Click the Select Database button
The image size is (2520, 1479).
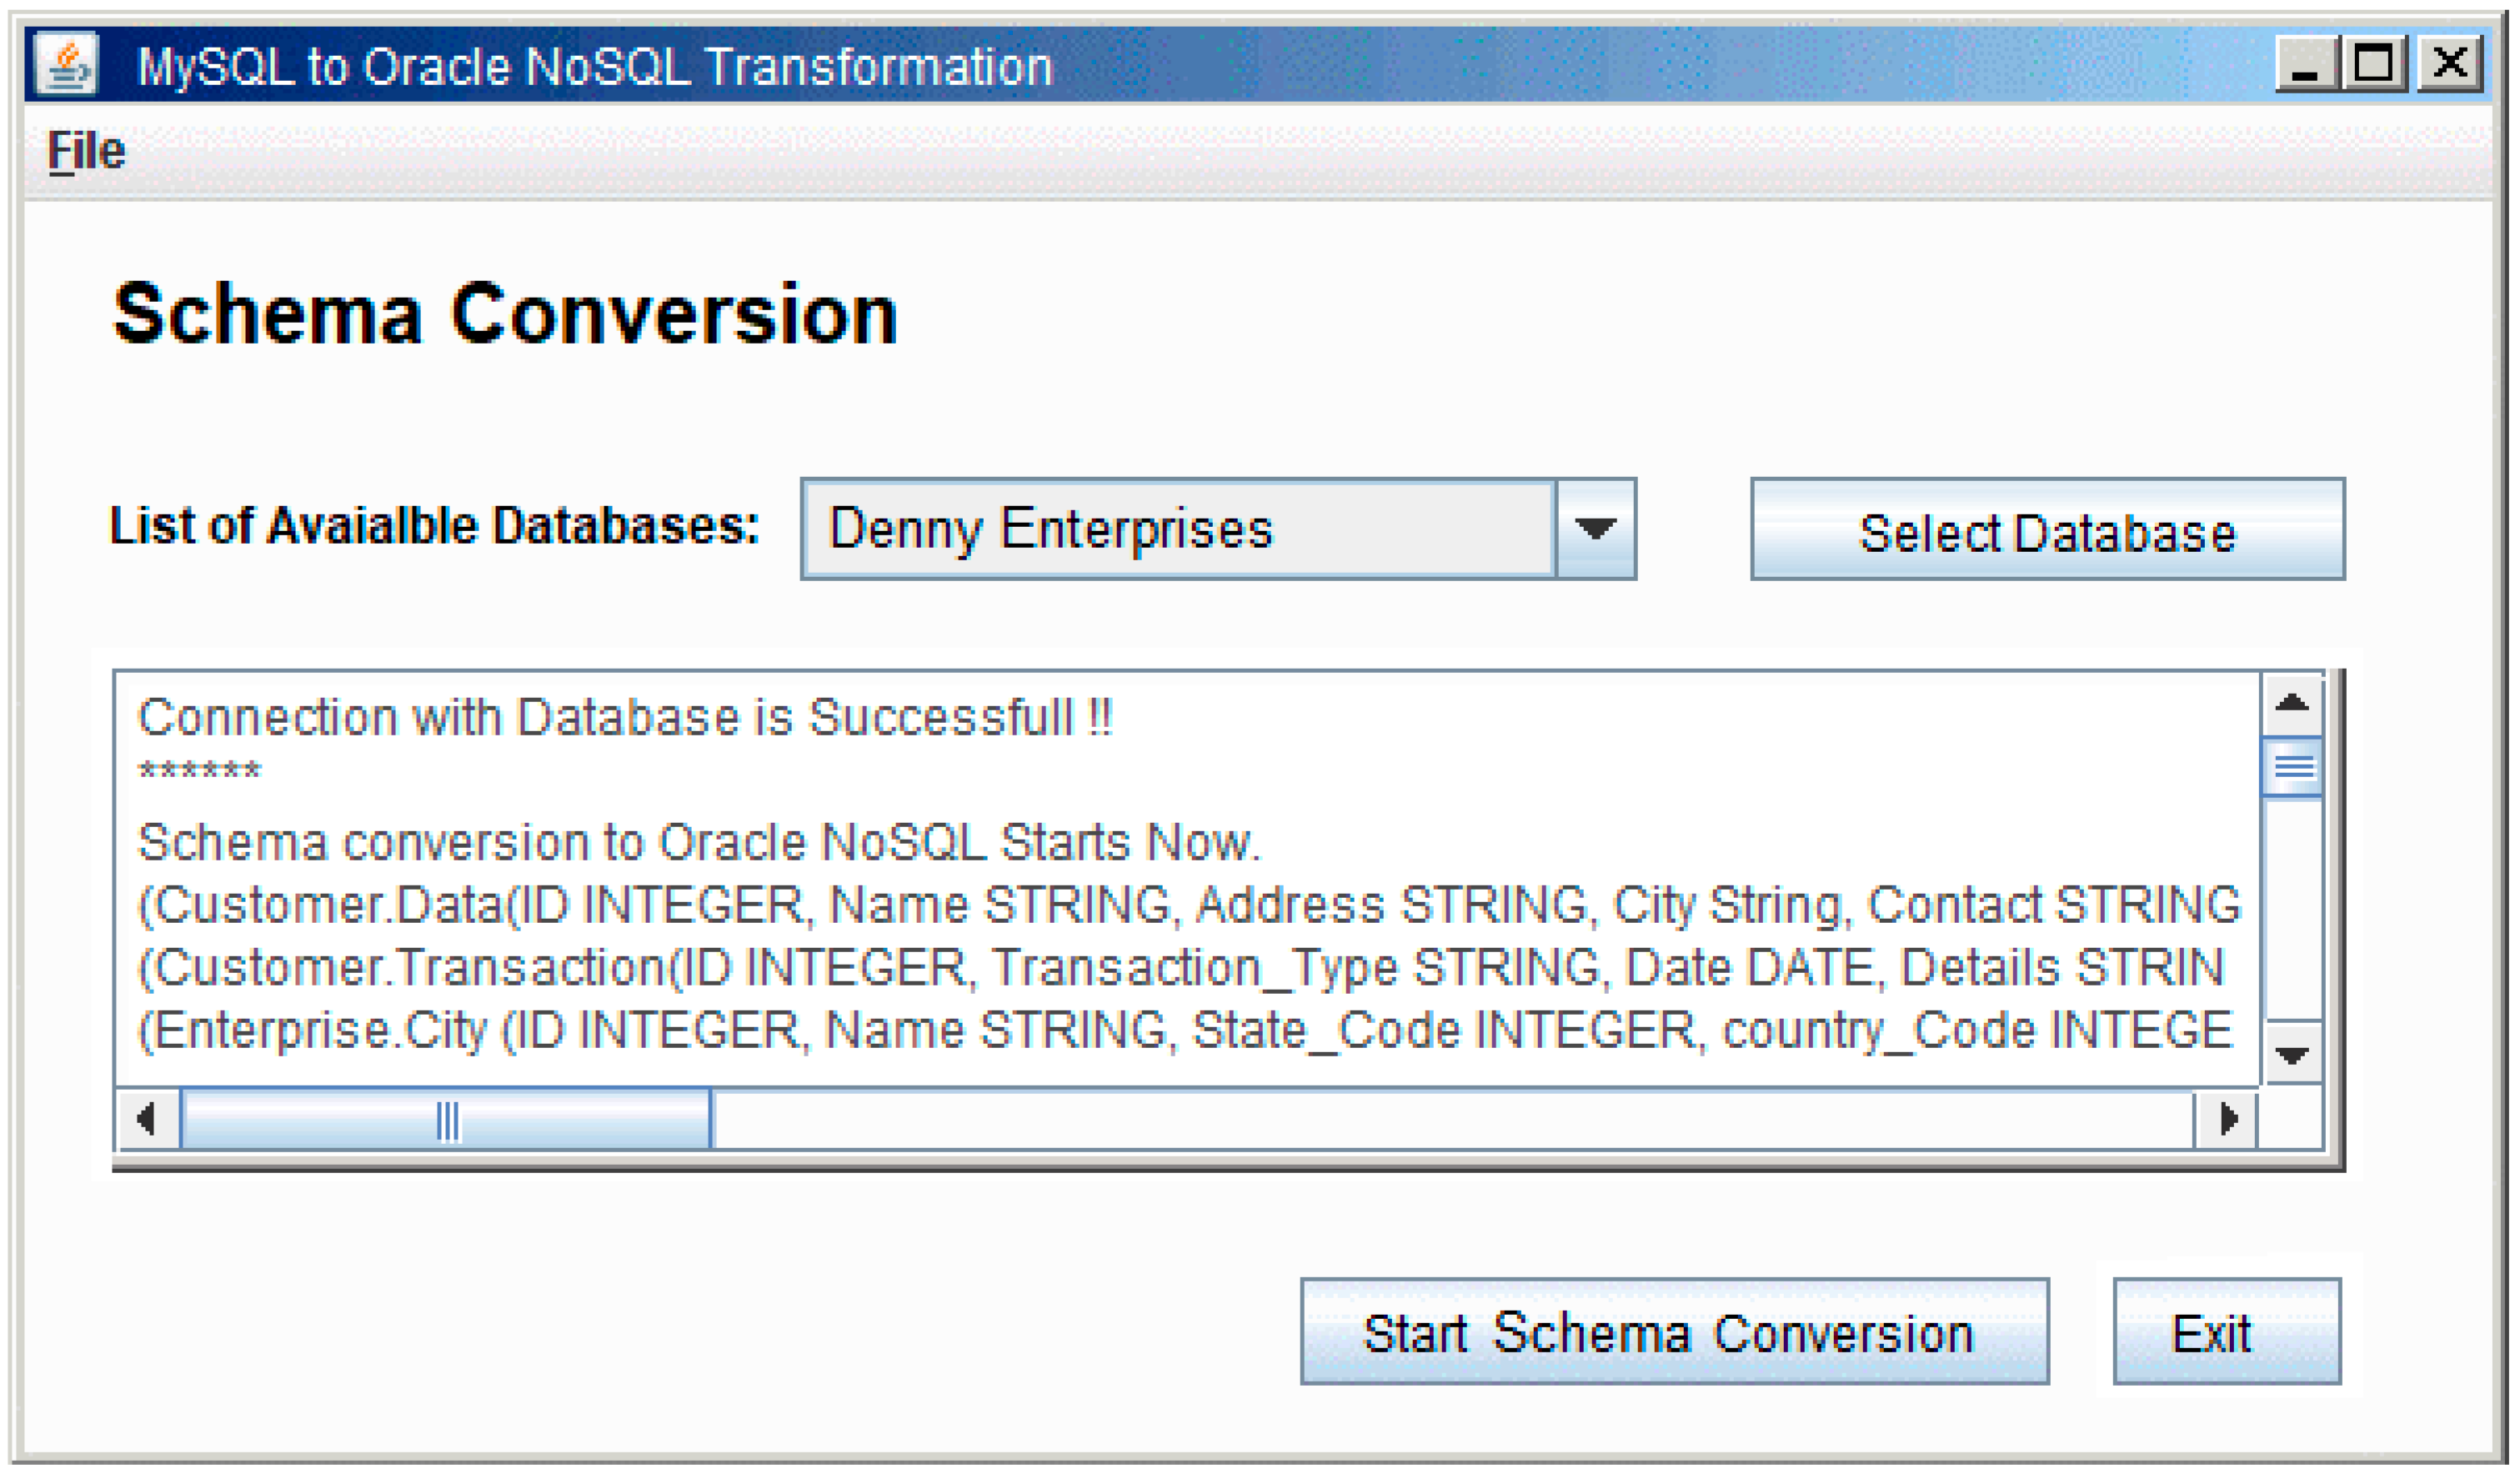pyautogui.click(x=2047, y=529)
